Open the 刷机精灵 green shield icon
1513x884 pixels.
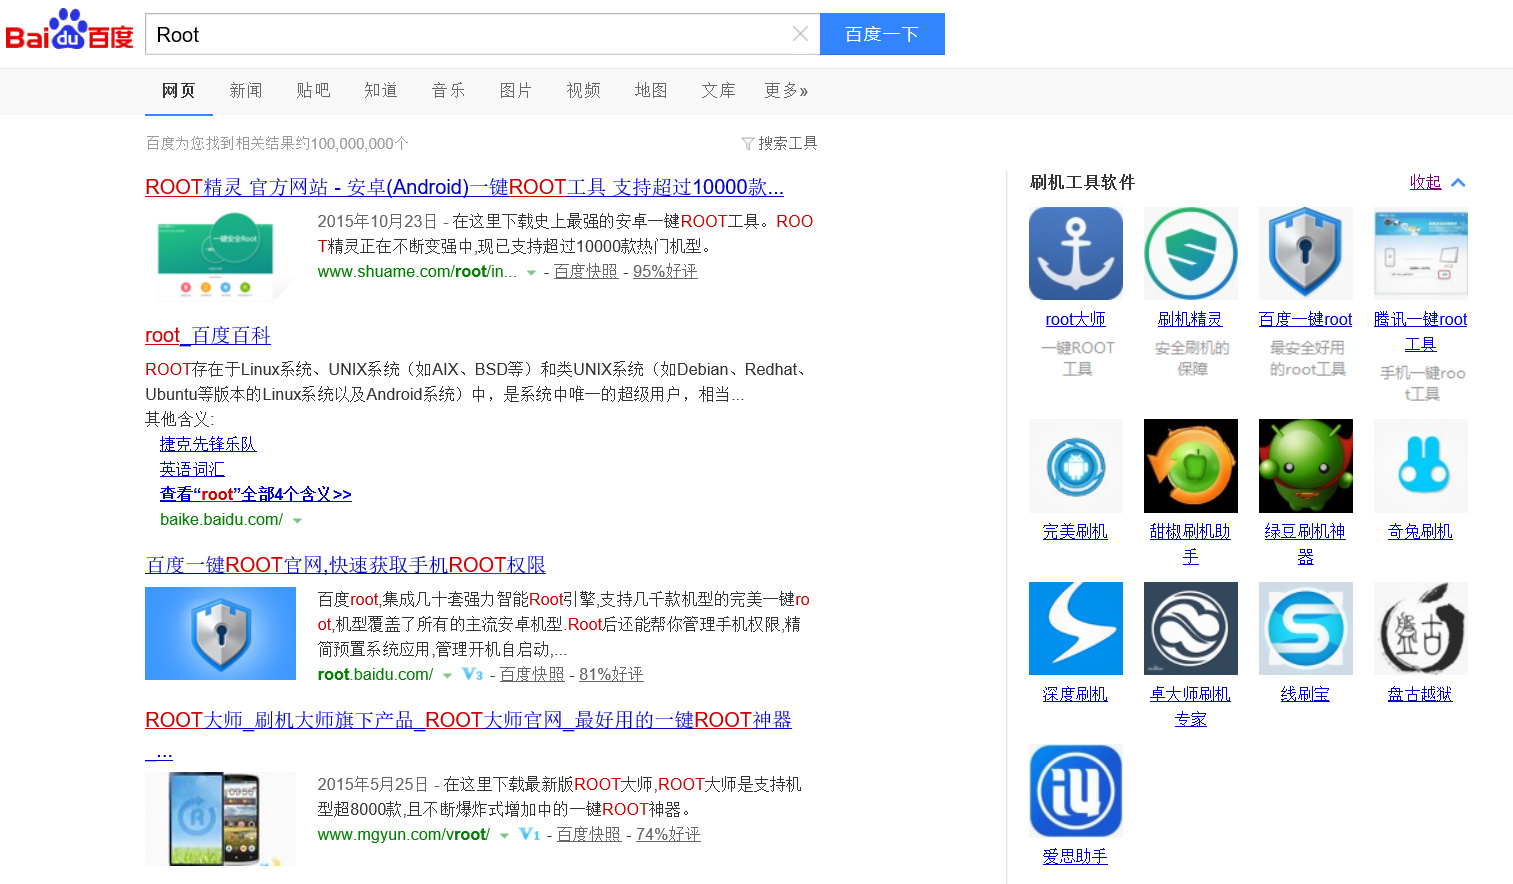click(x=1190, y=253)
